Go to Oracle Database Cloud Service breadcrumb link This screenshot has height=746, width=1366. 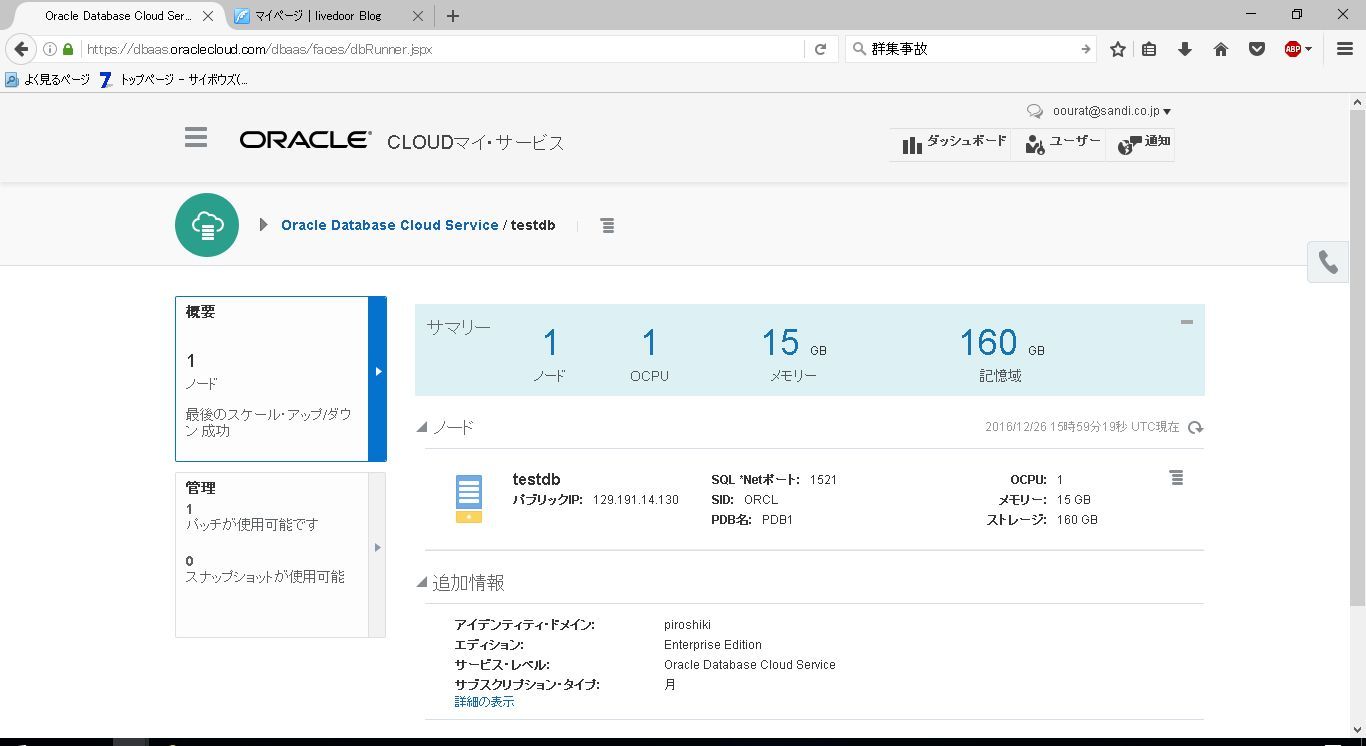[x=390, y=225]
